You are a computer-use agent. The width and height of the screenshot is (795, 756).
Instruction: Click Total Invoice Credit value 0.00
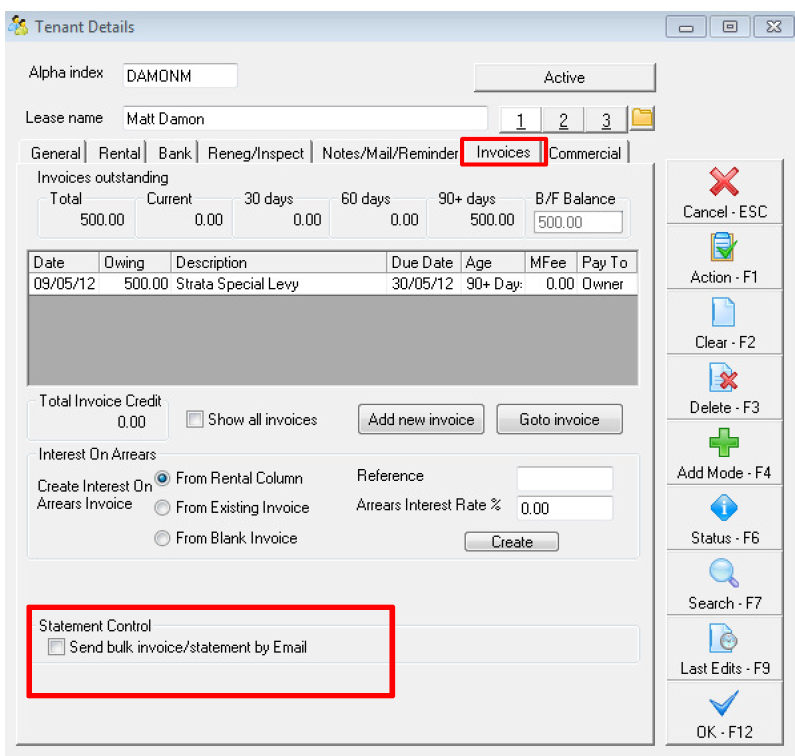131,422
